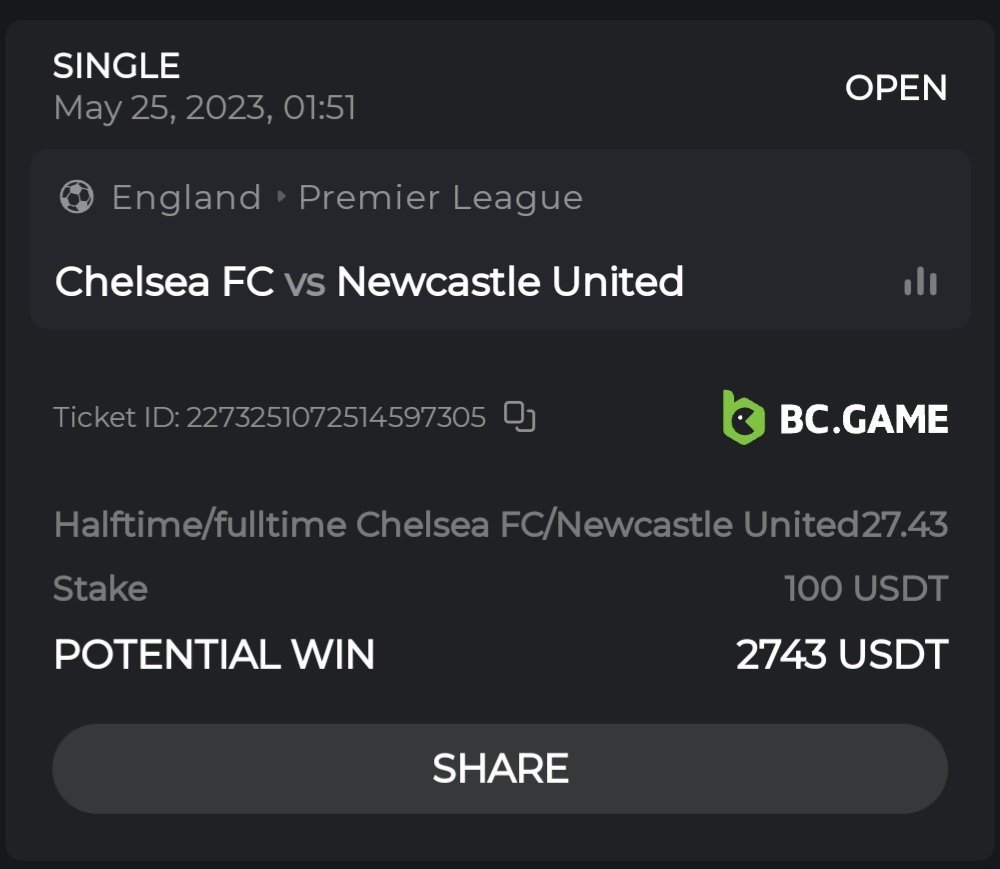Click the May 25, 2023 timestamp
The image size is (1000, 869).
click(x=204, y=107)
